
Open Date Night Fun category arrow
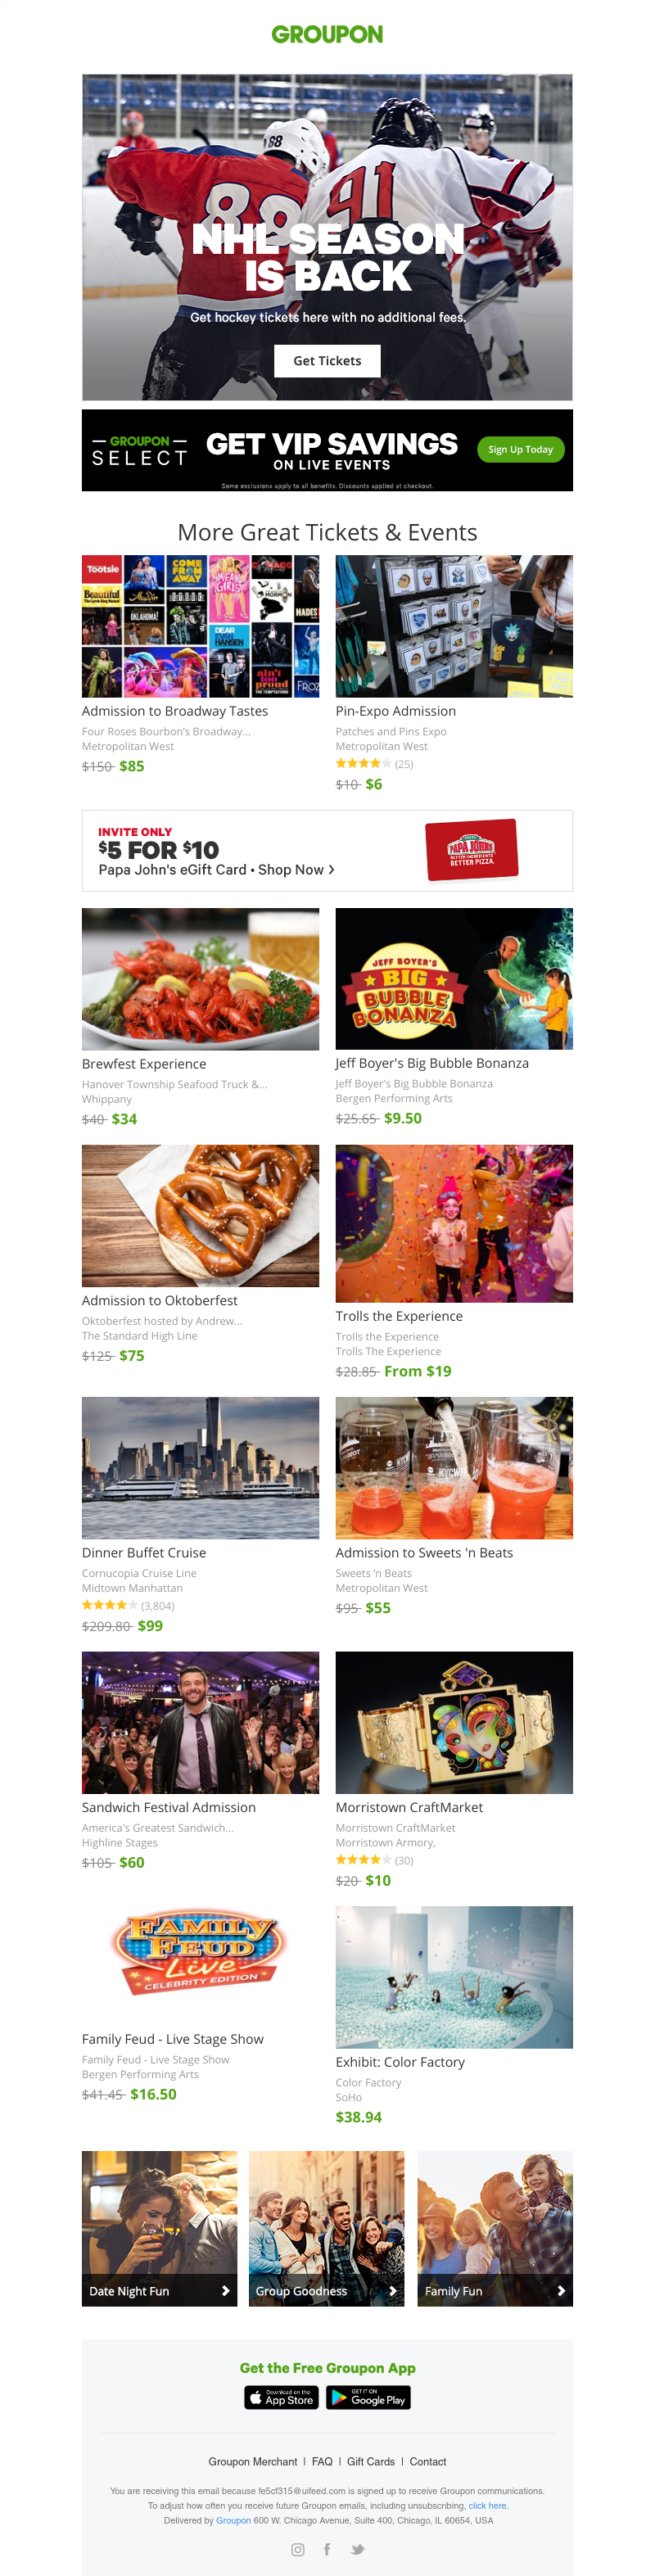click(225, 2290)
